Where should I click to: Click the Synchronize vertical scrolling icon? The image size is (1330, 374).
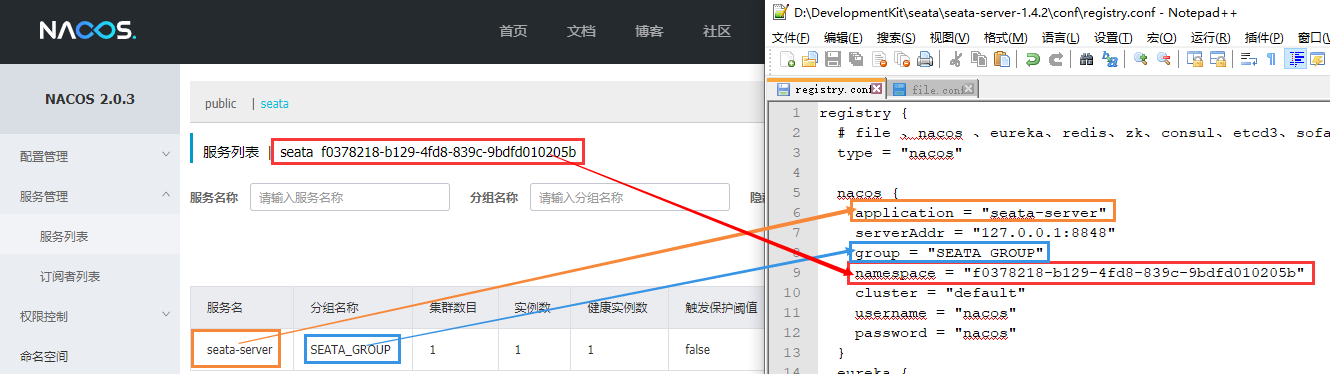[x=1194, y=59]
